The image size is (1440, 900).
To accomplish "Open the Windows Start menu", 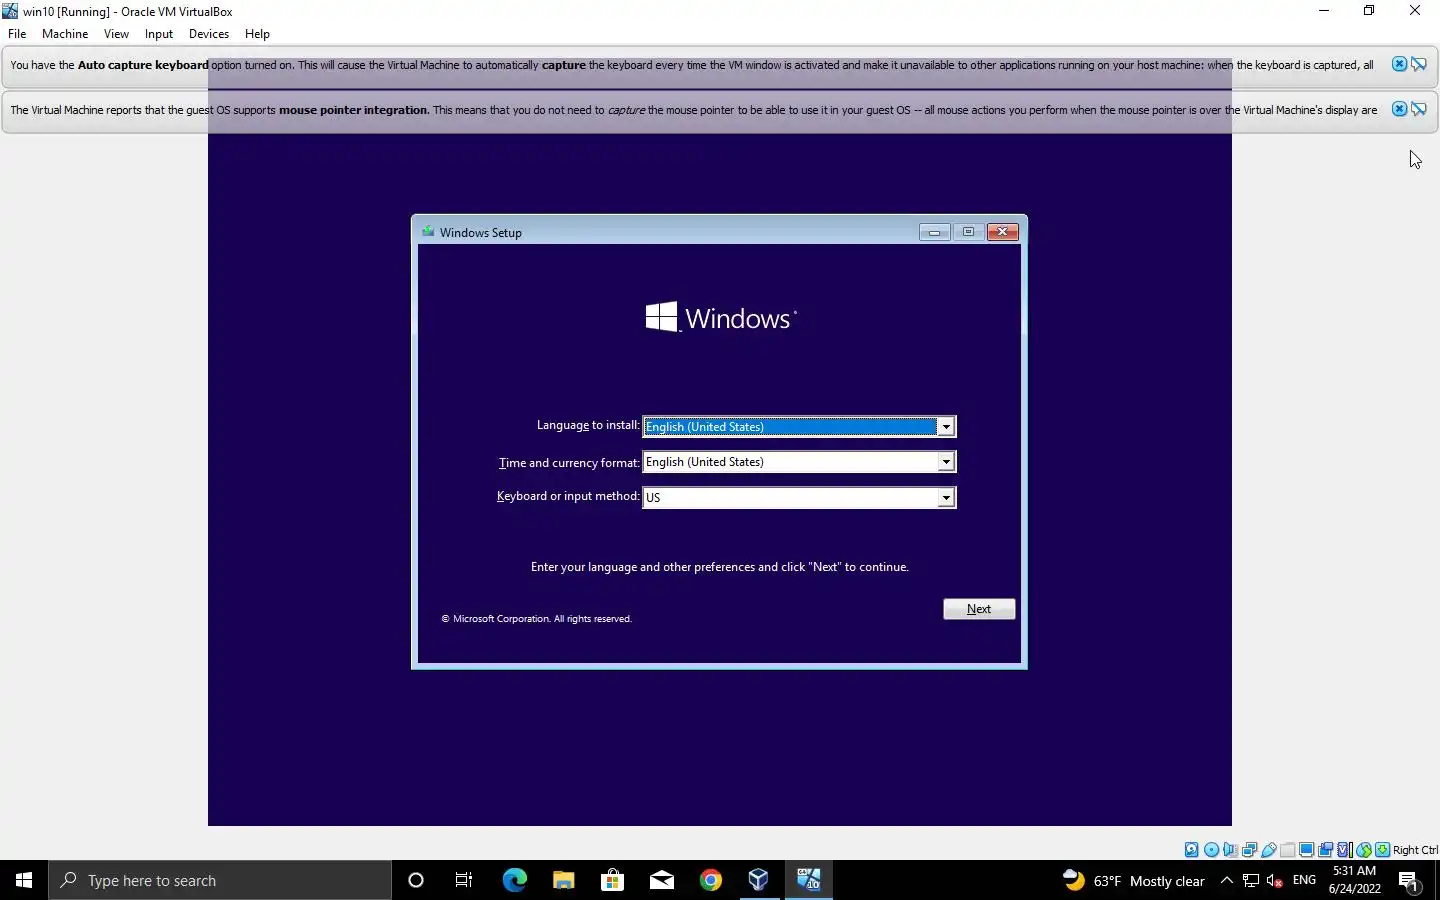I will tap(24, 880).
